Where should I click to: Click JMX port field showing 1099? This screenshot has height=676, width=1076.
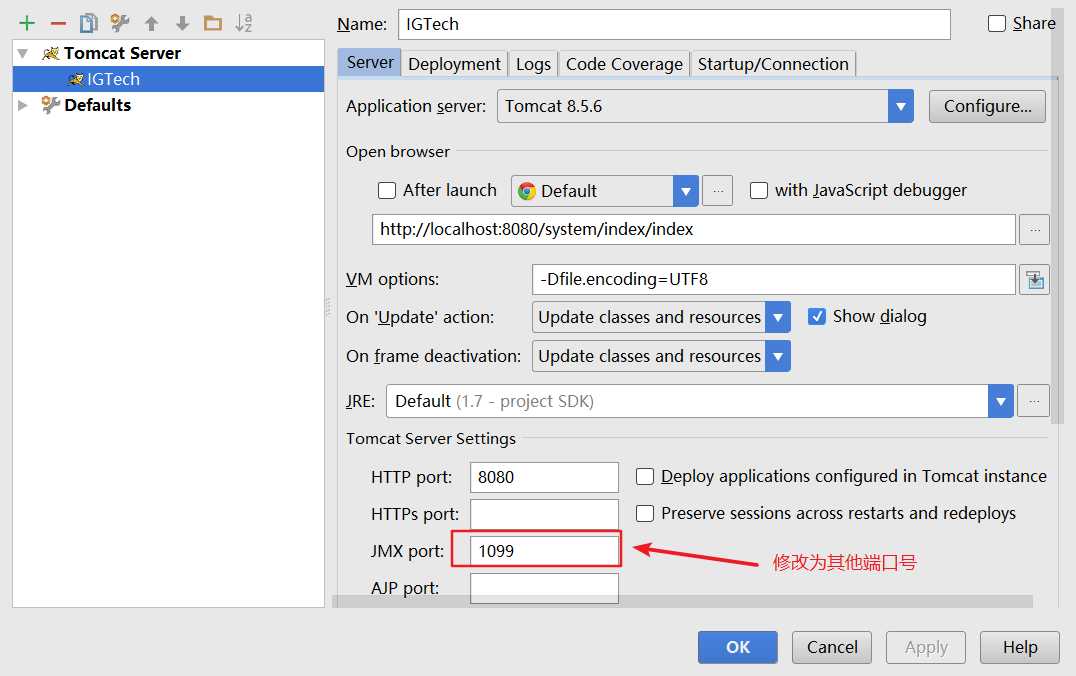click(x=544, y=551)
